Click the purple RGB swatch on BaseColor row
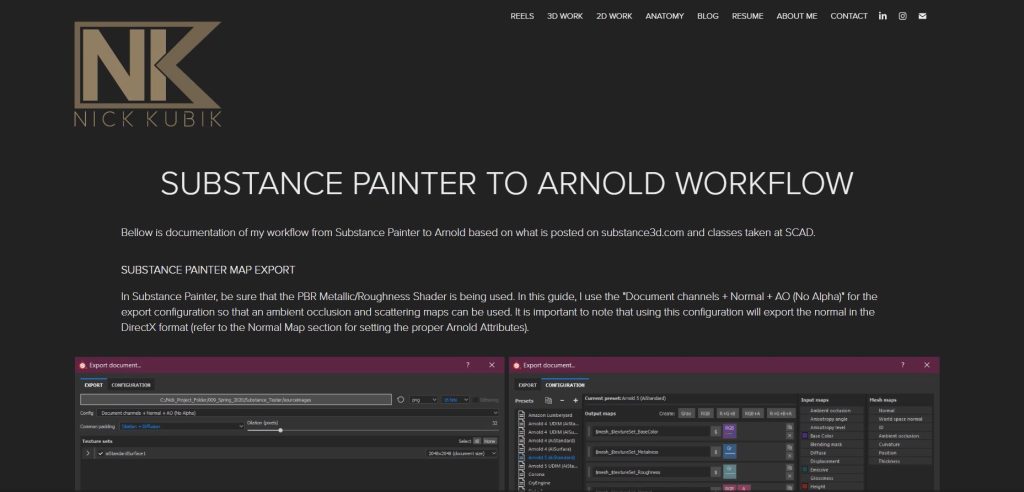The width and height of the screenshot is (1024, 492). tap(729, 431)
